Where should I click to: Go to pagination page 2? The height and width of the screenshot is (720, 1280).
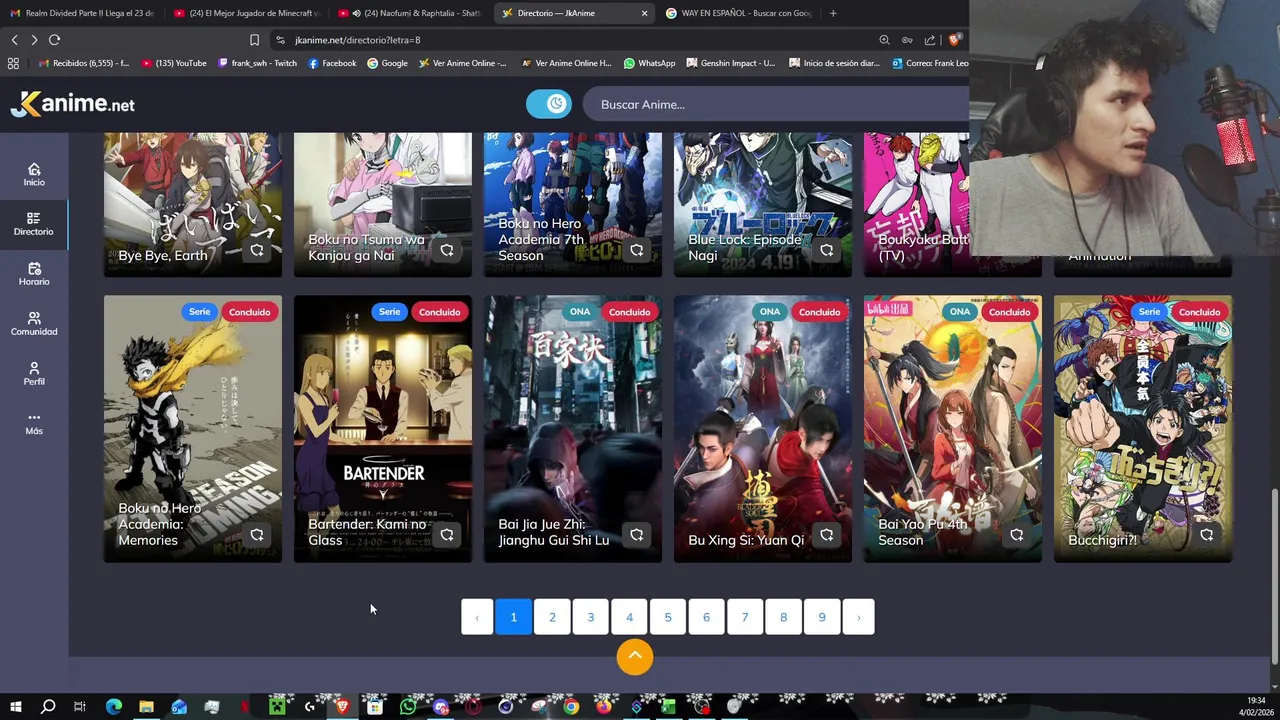[x=552, y=617]
